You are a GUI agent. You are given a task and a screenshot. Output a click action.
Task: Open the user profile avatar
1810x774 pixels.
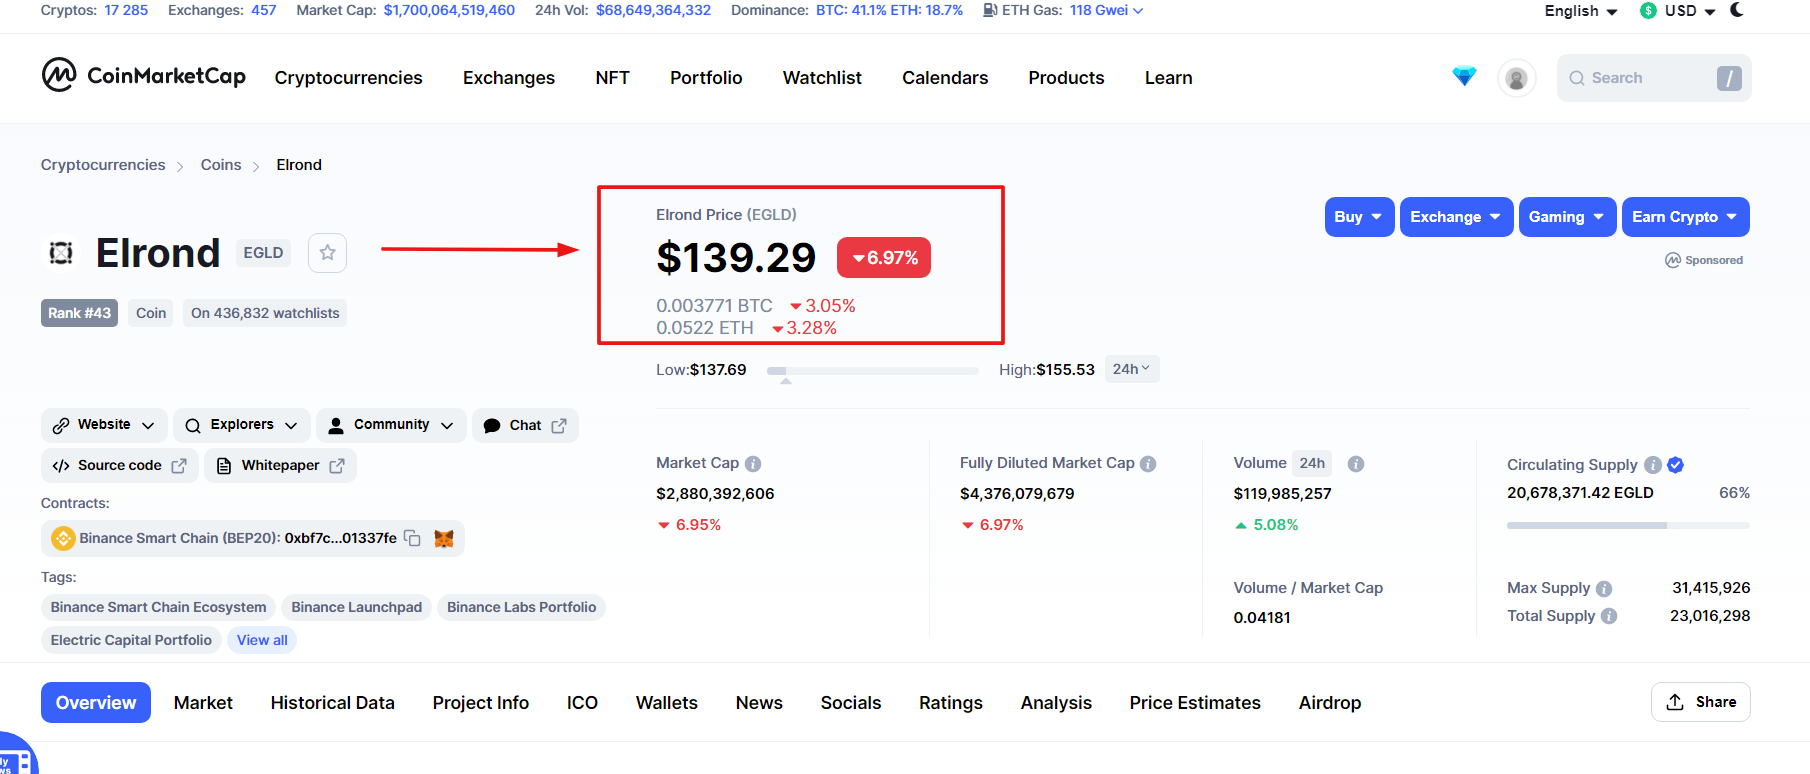(x=1516, y=78)
